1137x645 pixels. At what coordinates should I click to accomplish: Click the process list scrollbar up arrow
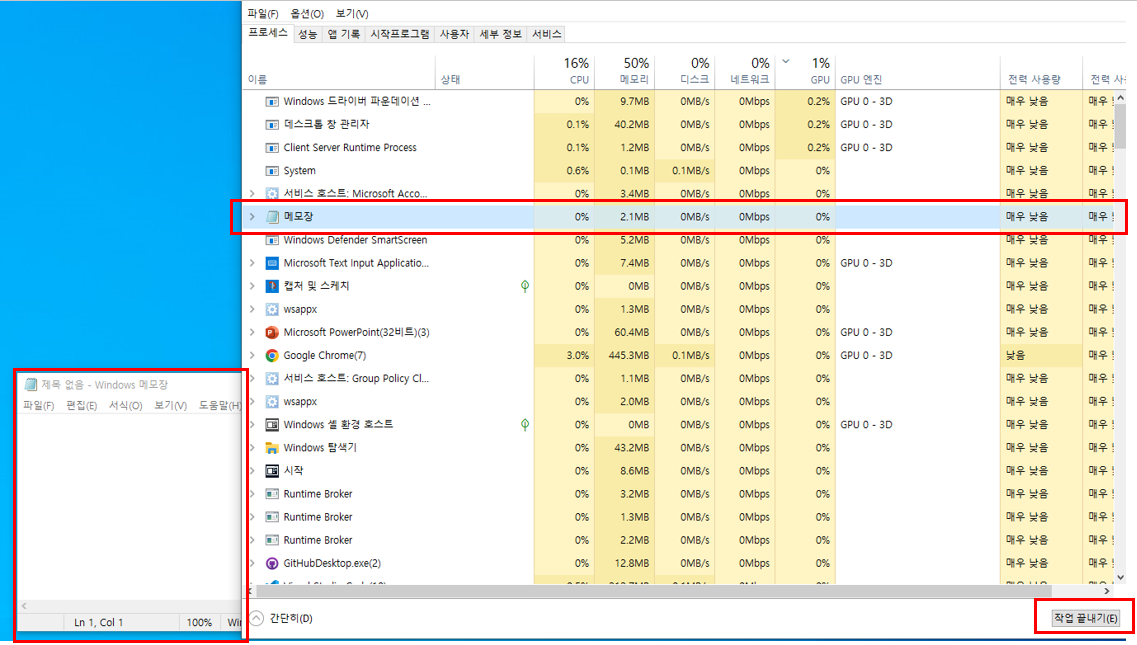point(1120,97)
